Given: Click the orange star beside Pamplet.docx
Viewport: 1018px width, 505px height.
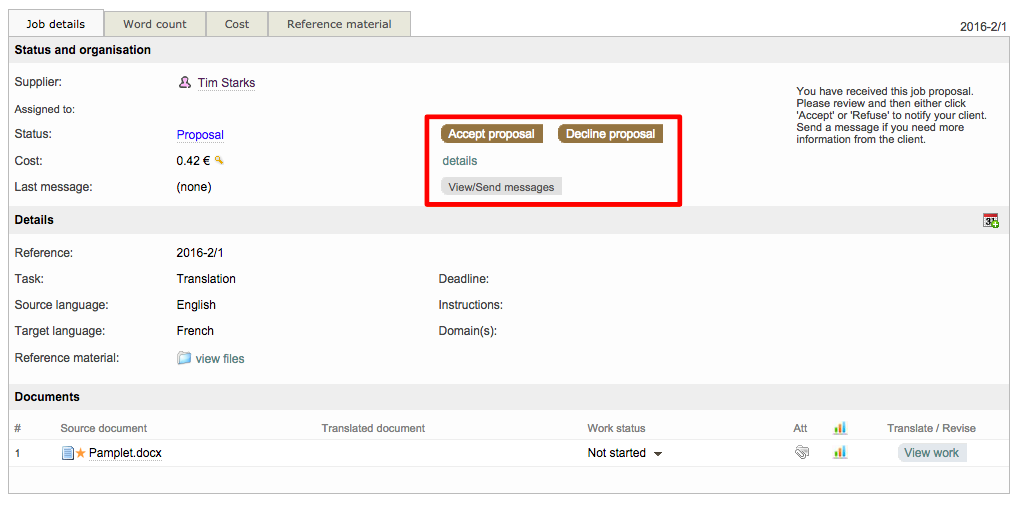Looking at the screenshot, I should (x=81, y=453).
